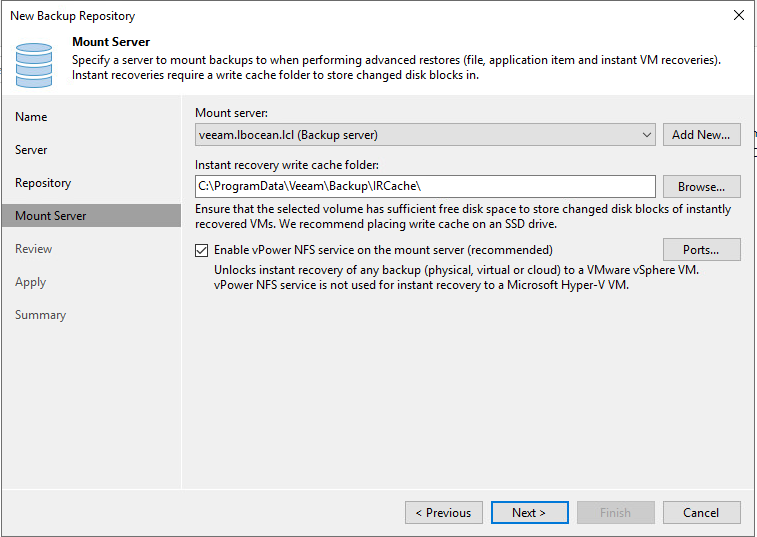Toggle Enable vPower NFS service checkbox
The height and width of the screenshot is (537, 757).
(202, 250)
